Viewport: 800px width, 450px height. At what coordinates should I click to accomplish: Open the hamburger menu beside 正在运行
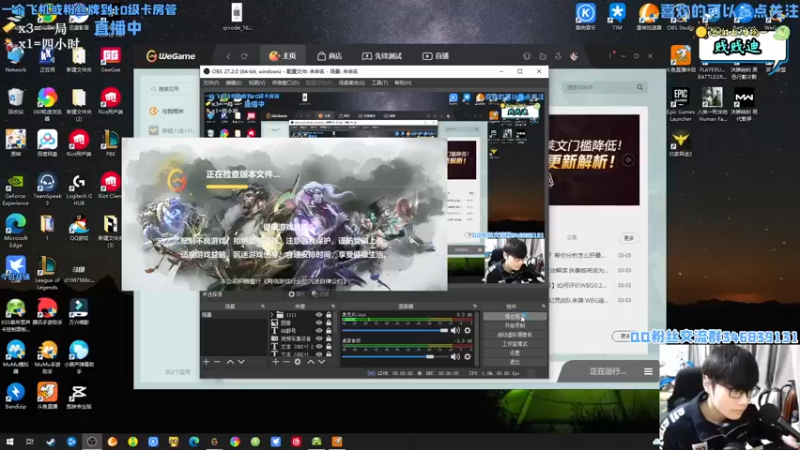tap(648, 371)
